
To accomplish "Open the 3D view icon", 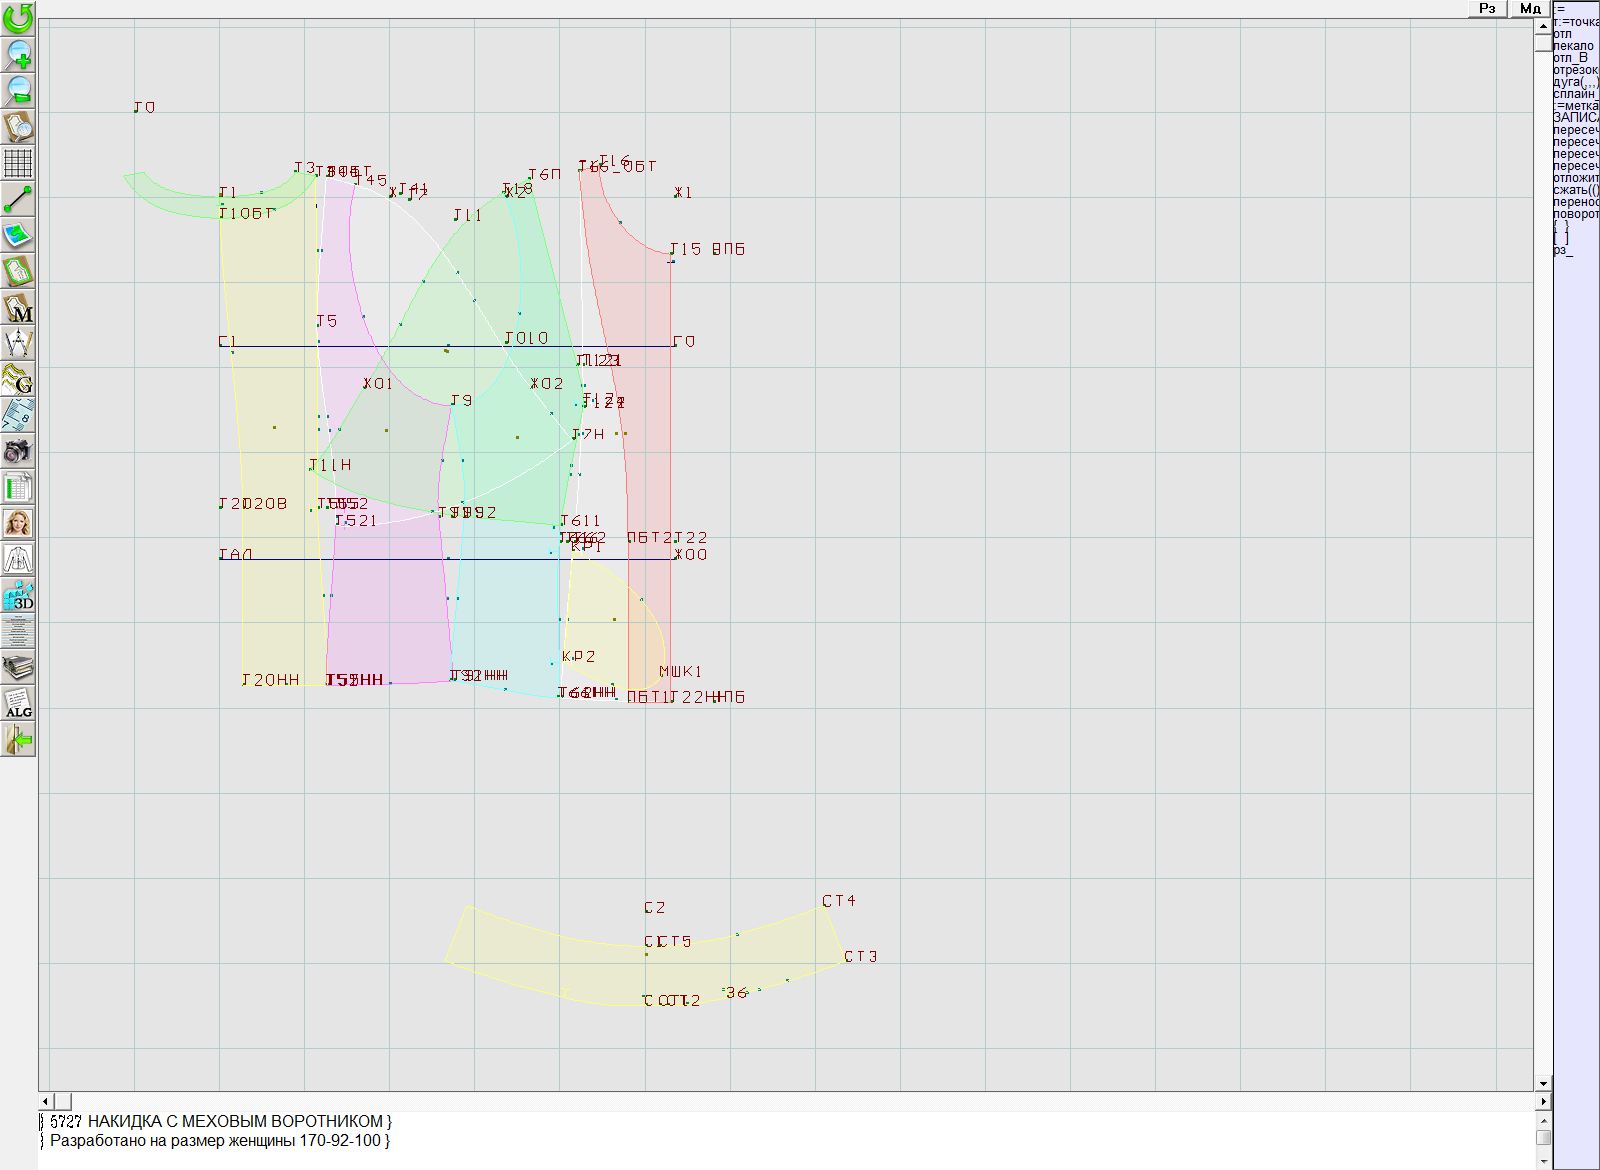I will 18,595.
